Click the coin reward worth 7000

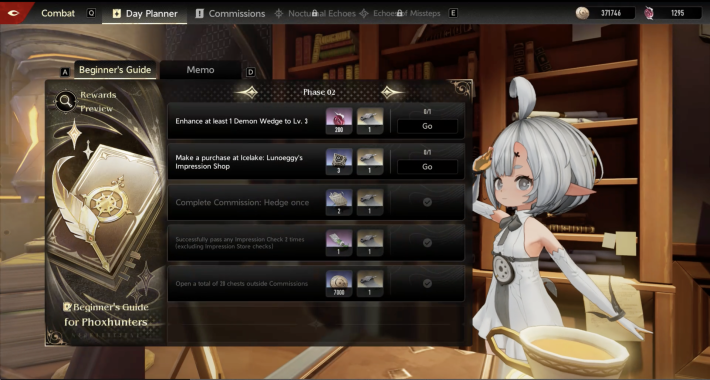click(x=339, y=284)
